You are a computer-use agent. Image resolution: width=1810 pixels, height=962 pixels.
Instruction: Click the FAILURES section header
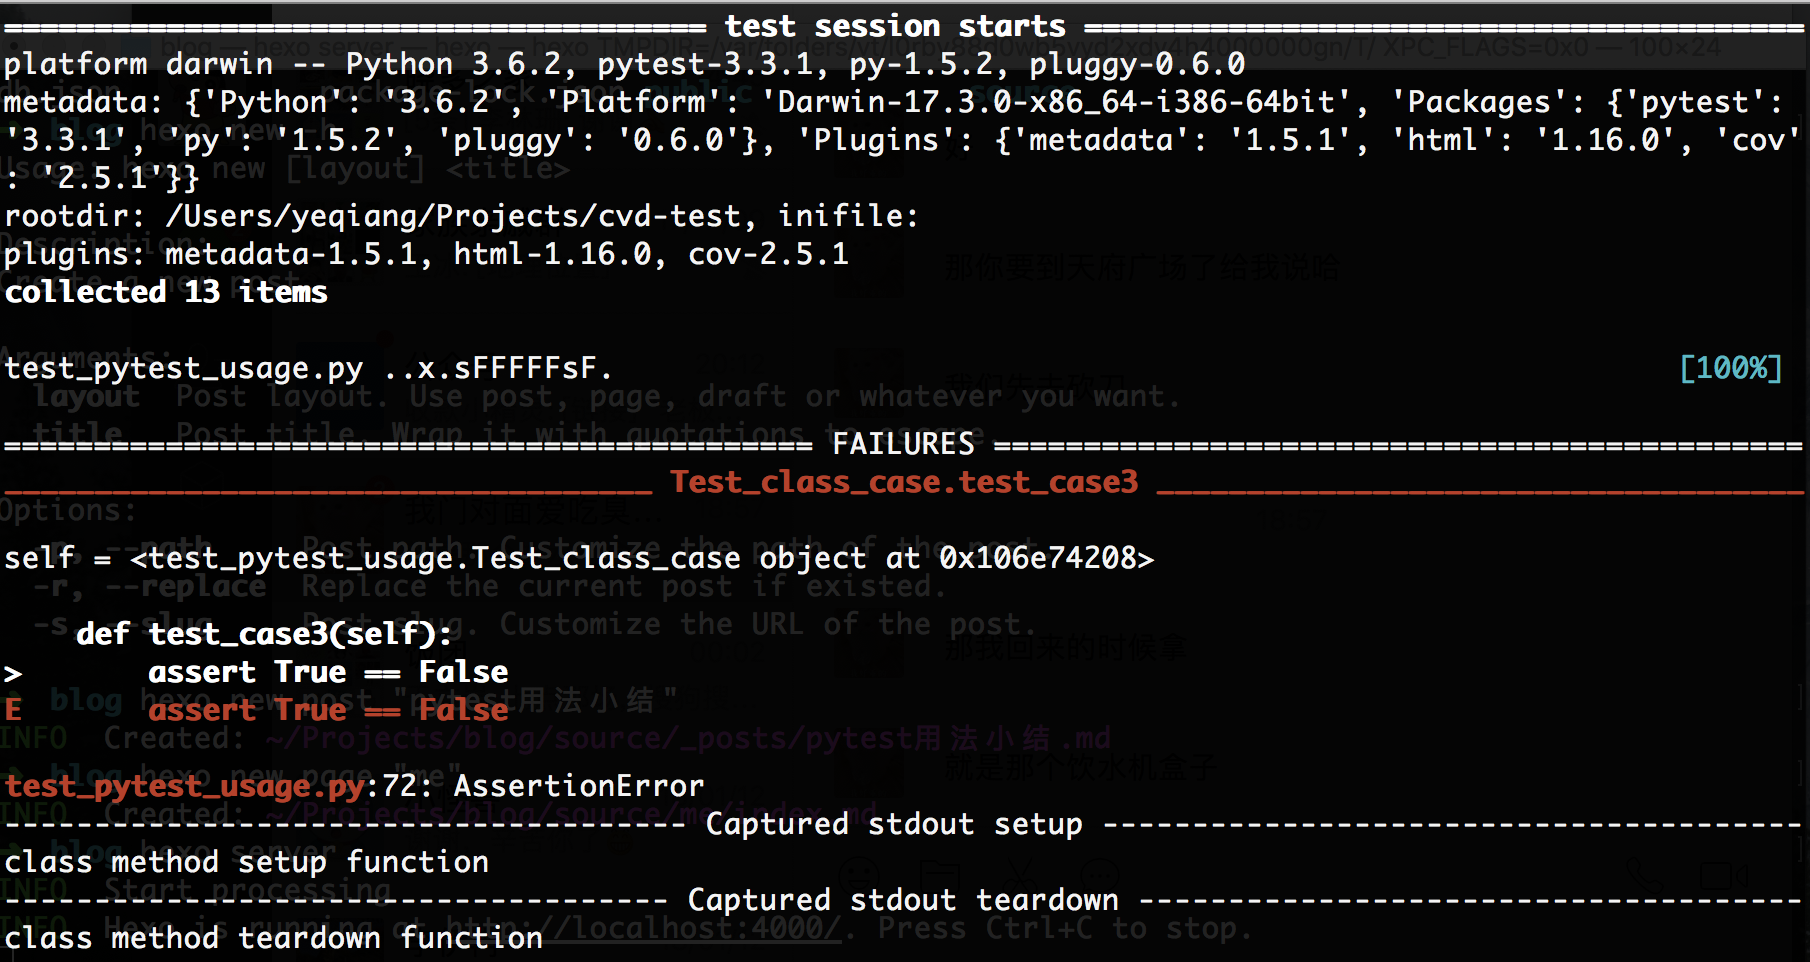point(903,444)
